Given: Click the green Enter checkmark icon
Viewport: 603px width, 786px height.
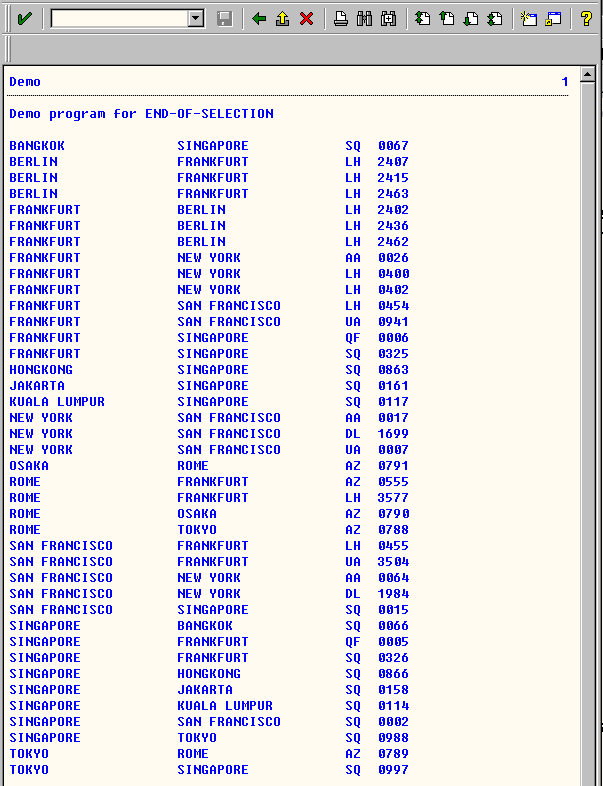Looking at the screenshot, I should (24, 18).
